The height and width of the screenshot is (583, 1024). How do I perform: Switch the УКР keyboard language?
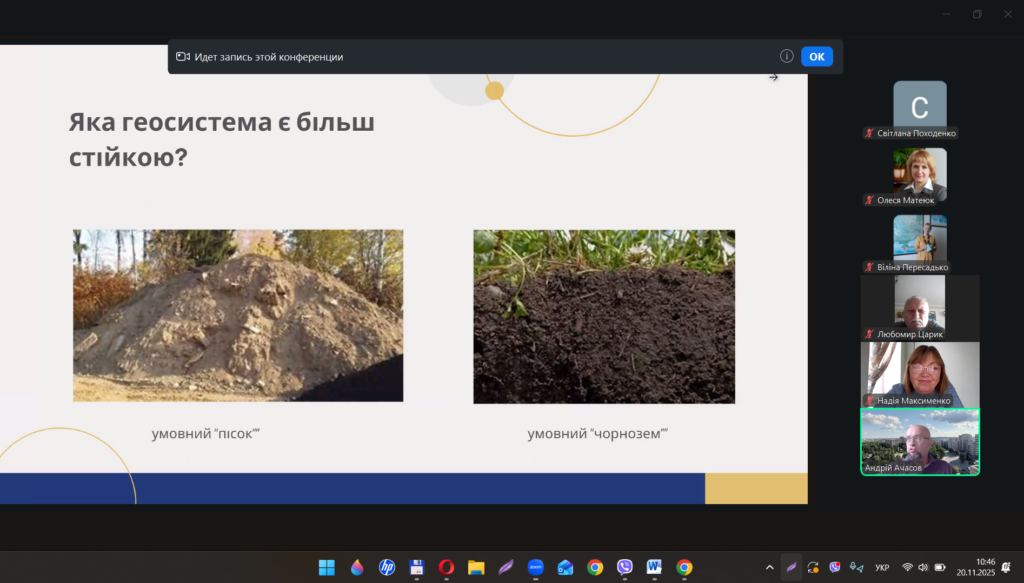[882, 567]
